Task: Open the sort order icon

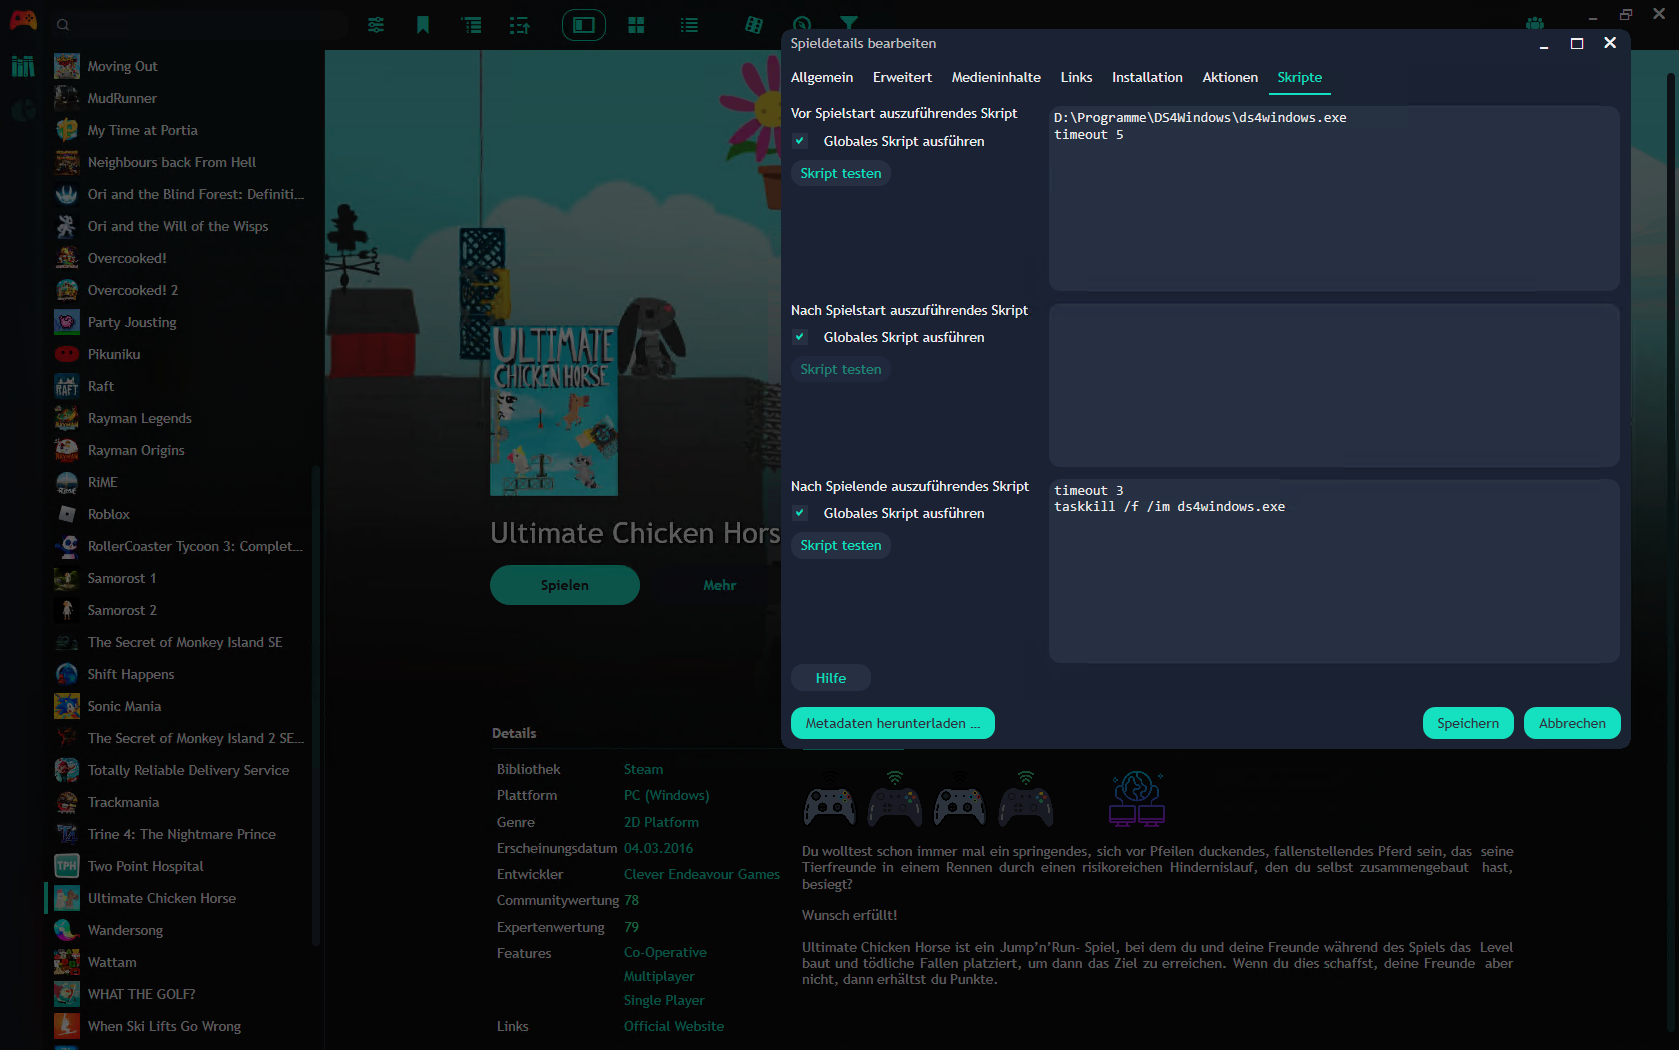Action: tap(519, 25)
